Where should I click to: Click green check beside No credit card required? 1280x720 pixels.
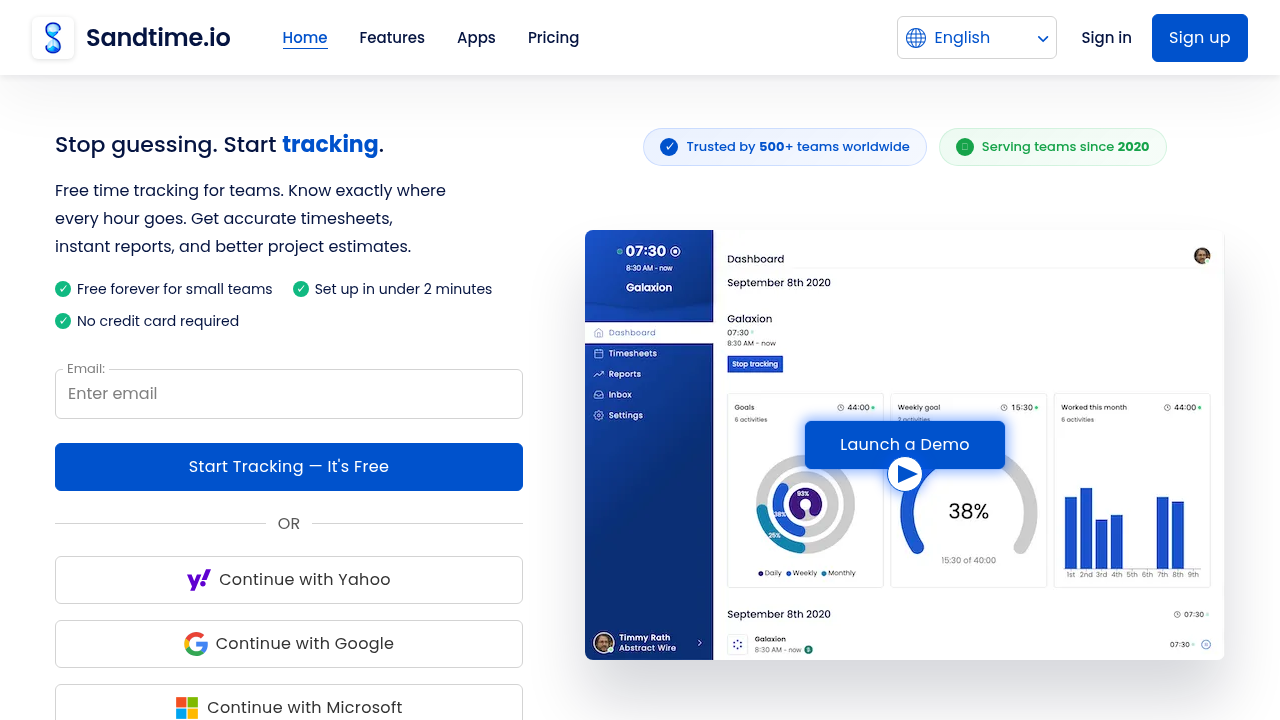[x=63, y=321]
